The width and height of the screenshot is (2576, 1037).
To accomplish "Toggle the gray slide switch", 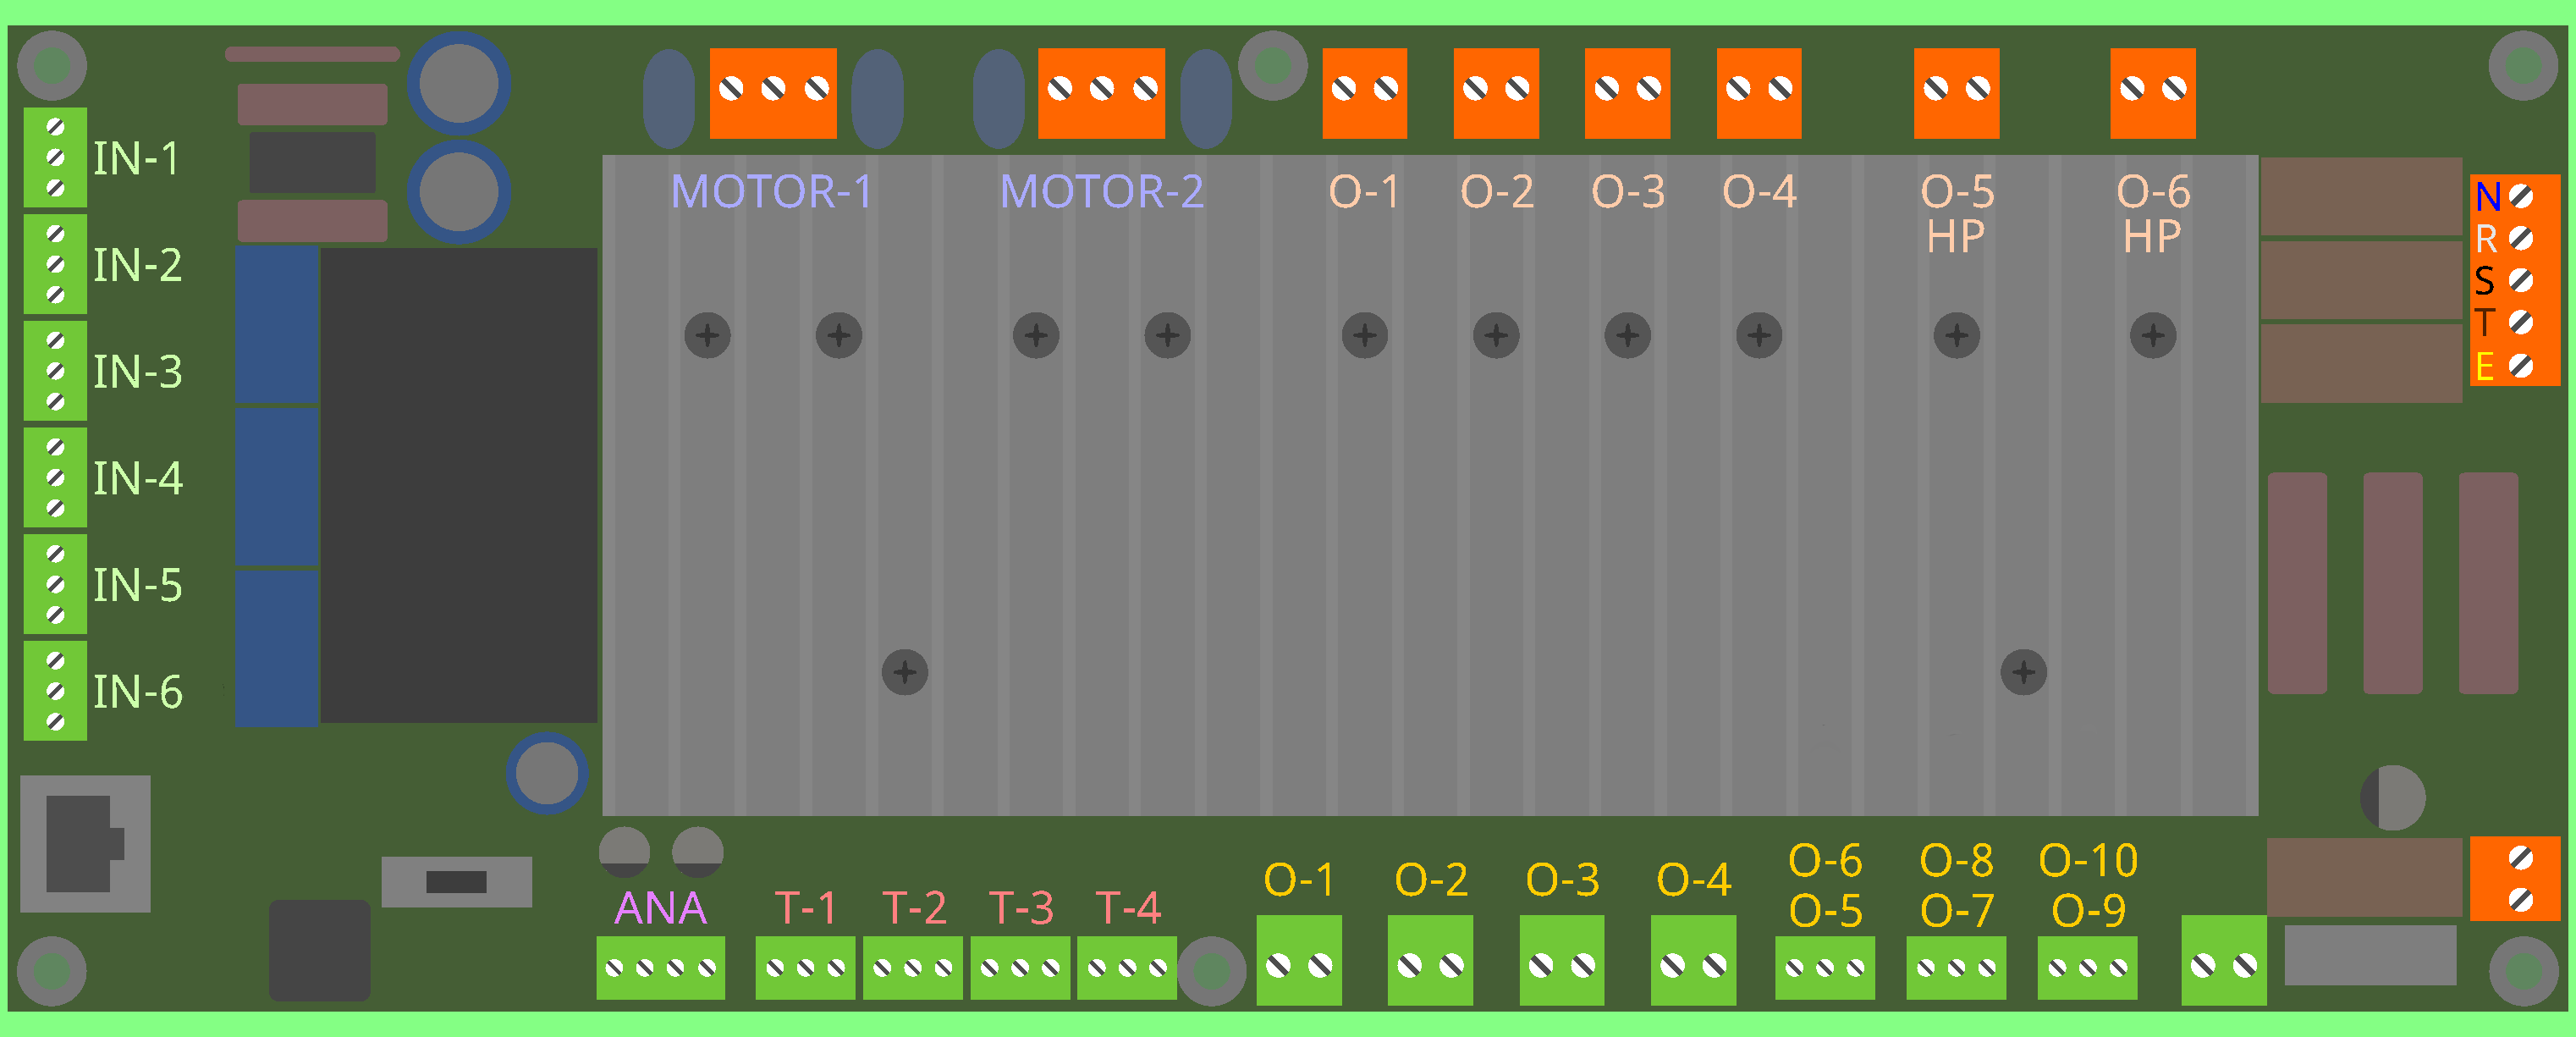I will (x=456, y=881).
